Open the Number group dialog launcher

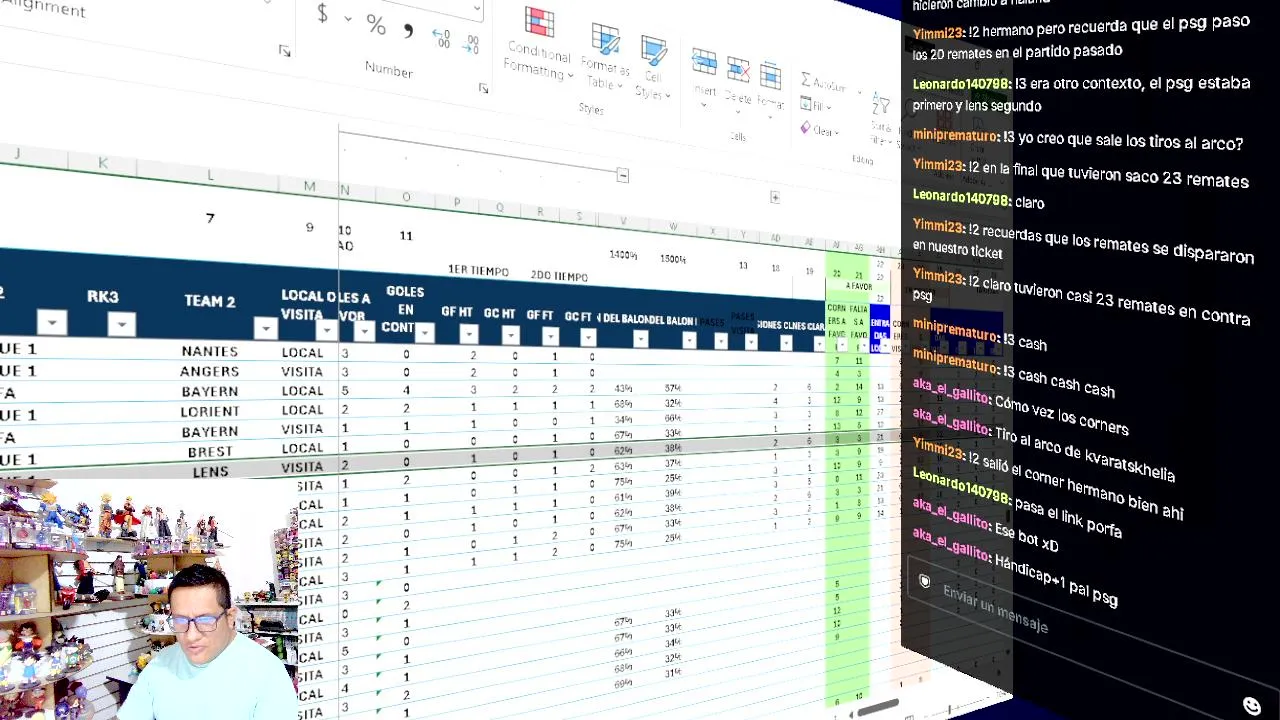coord(483,88)
